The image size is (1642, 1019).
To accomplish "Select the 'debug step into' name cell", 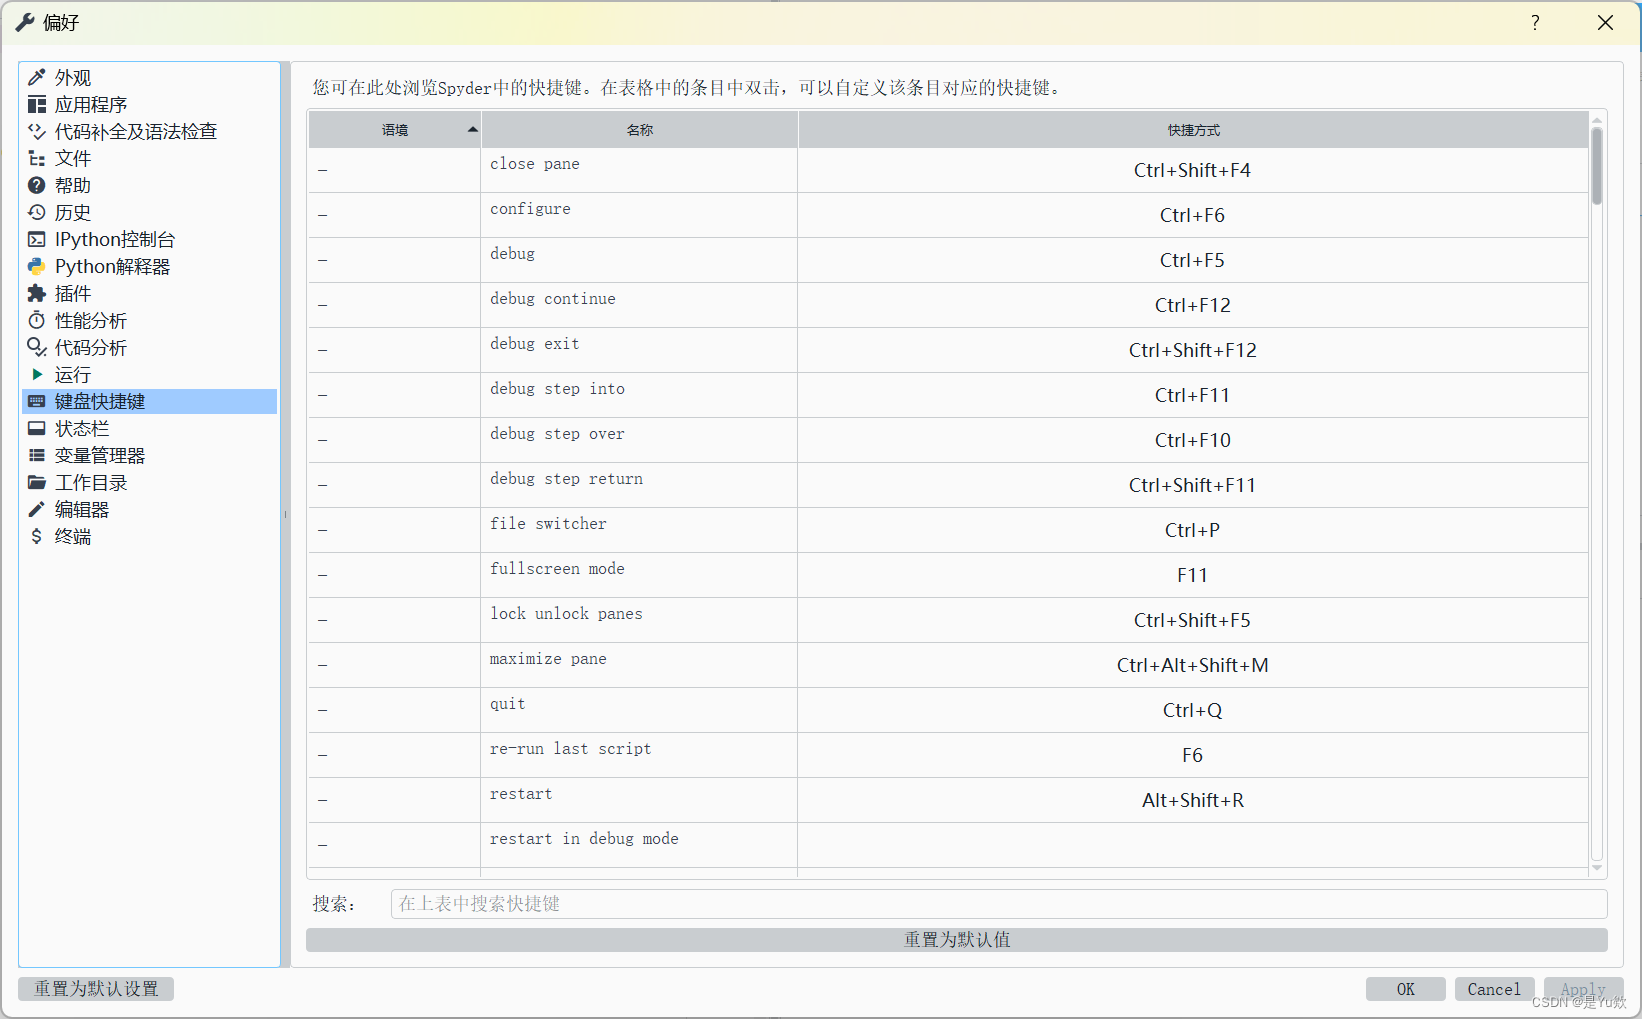I will click(x=639, y=395).
